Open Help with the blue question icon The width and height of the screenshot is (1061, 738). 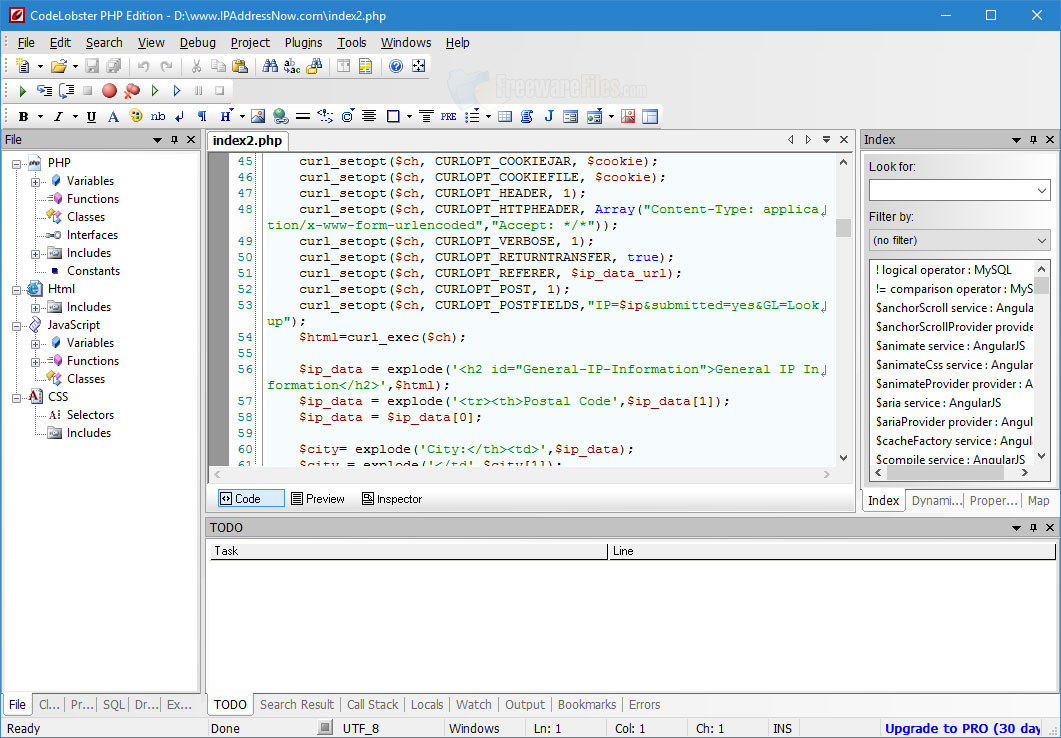(x=396, y=66)
